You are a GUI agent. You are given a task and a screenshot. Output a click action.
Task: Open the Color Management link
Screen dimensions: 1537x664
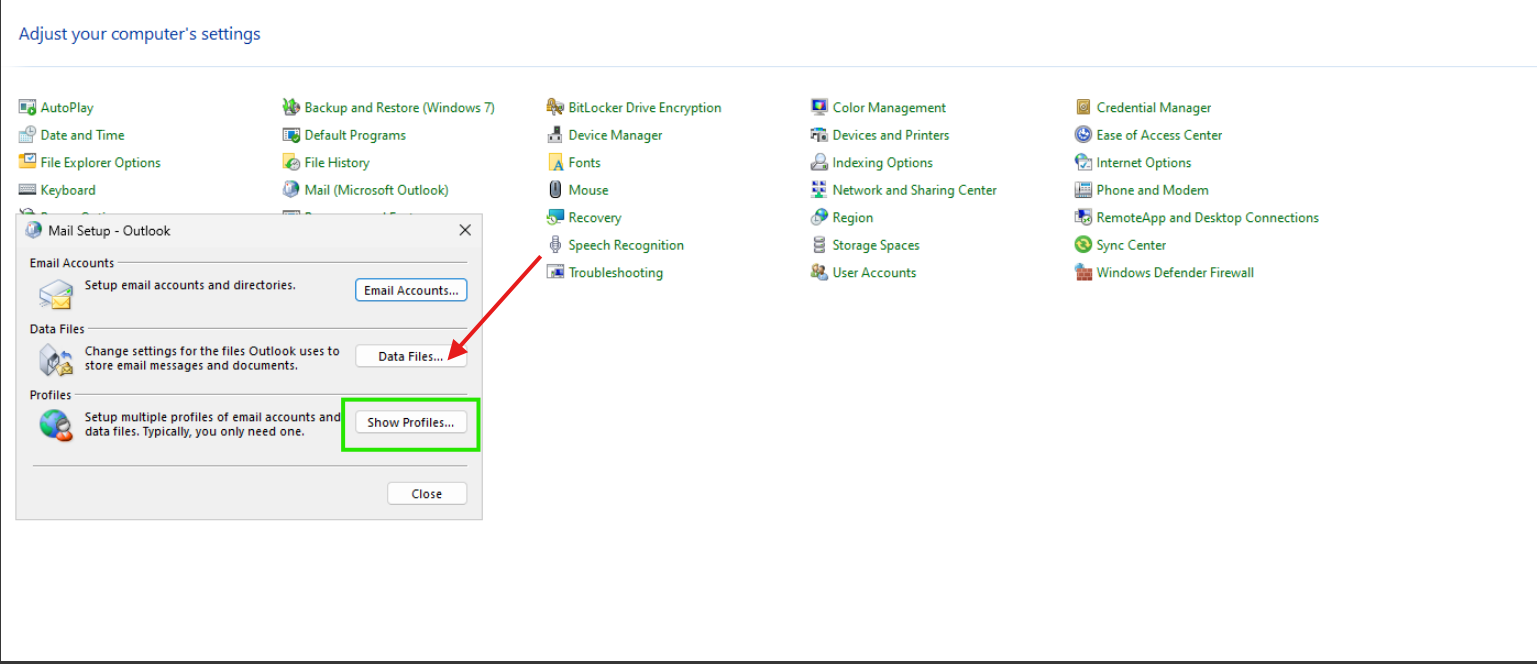tap(890, 107)
